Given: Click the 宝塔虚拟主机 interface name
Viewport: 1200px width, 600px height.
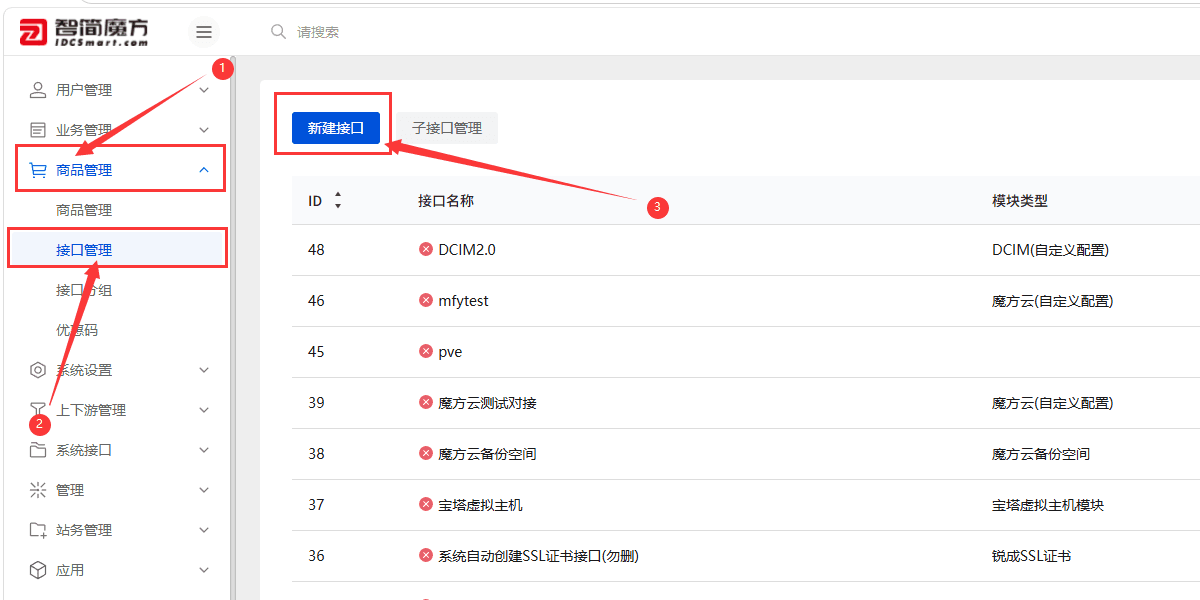Looking at the screenshot, I should [480, 505].
